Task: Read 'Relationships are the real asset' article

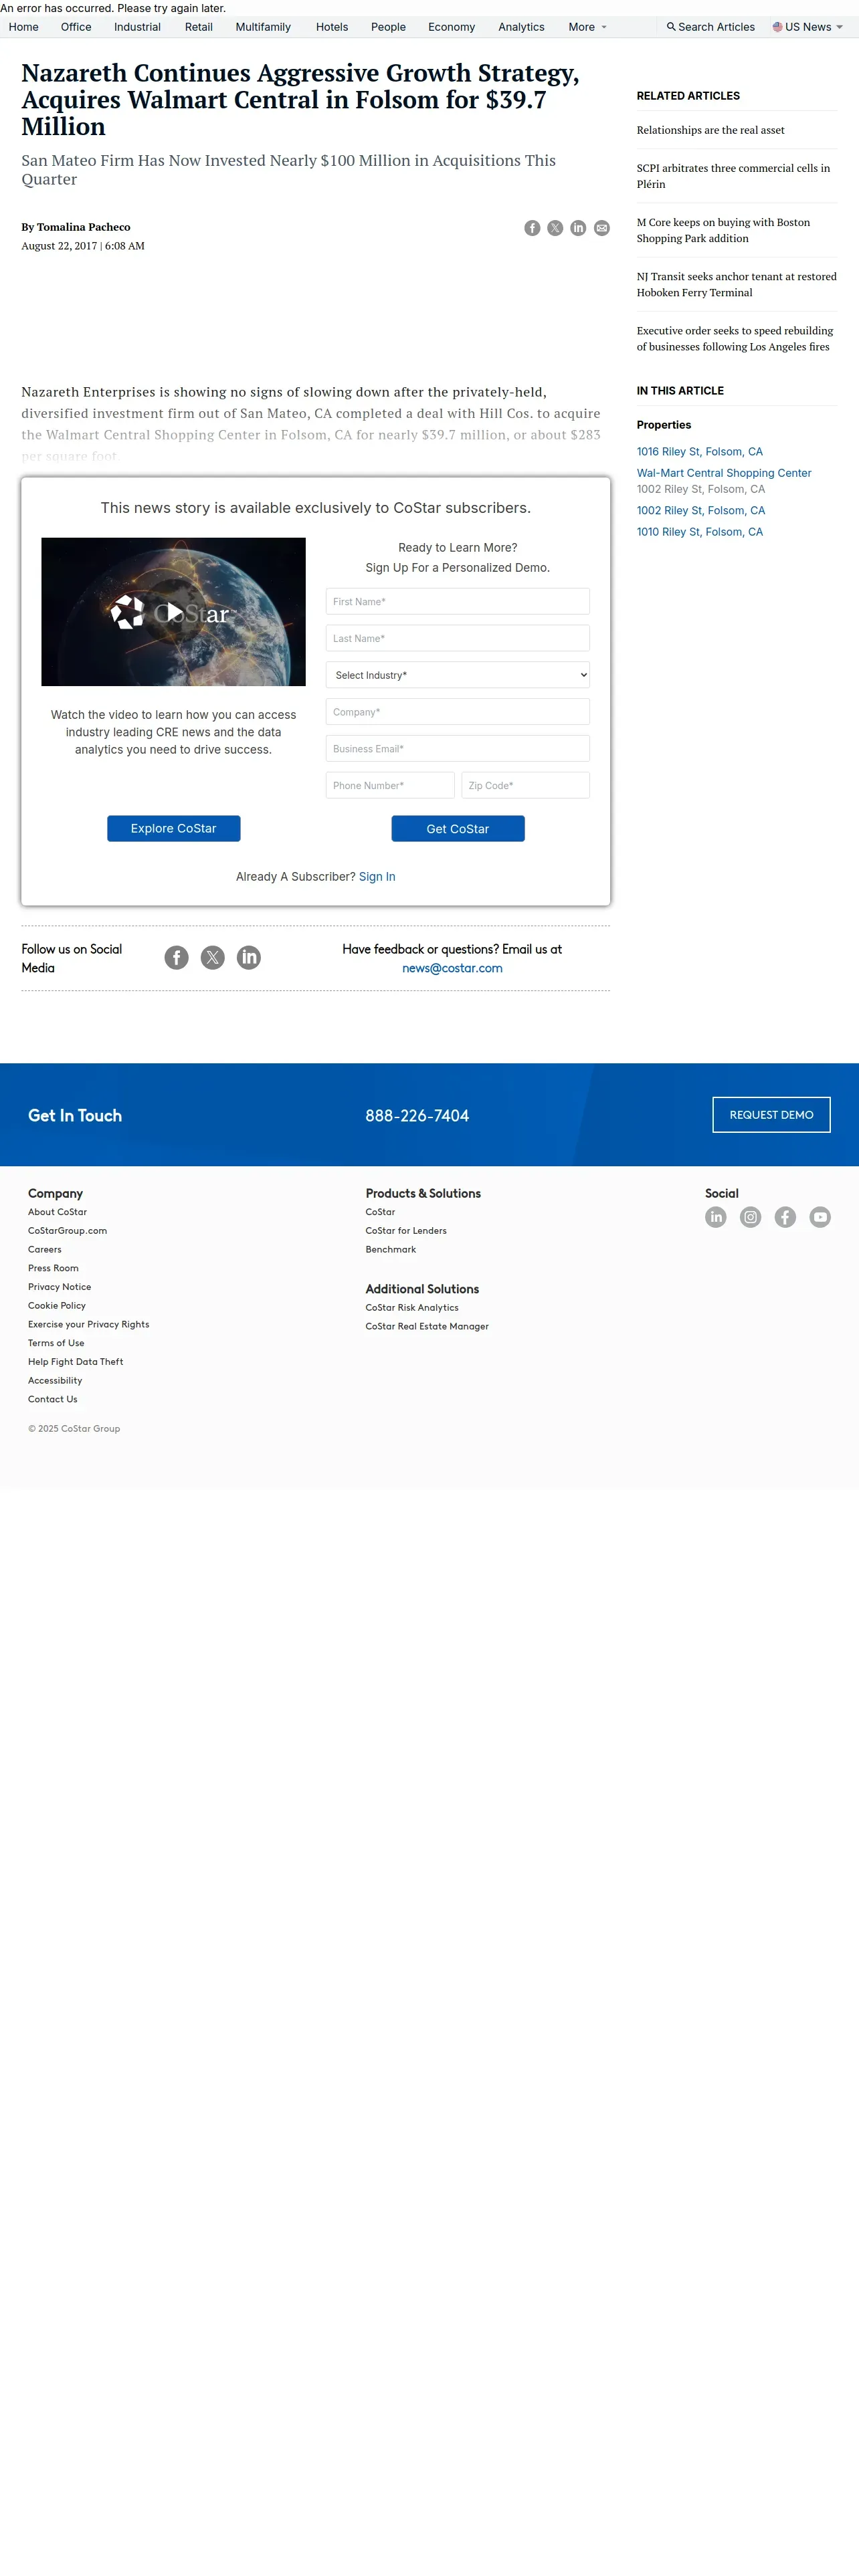Action: (711, 130)
